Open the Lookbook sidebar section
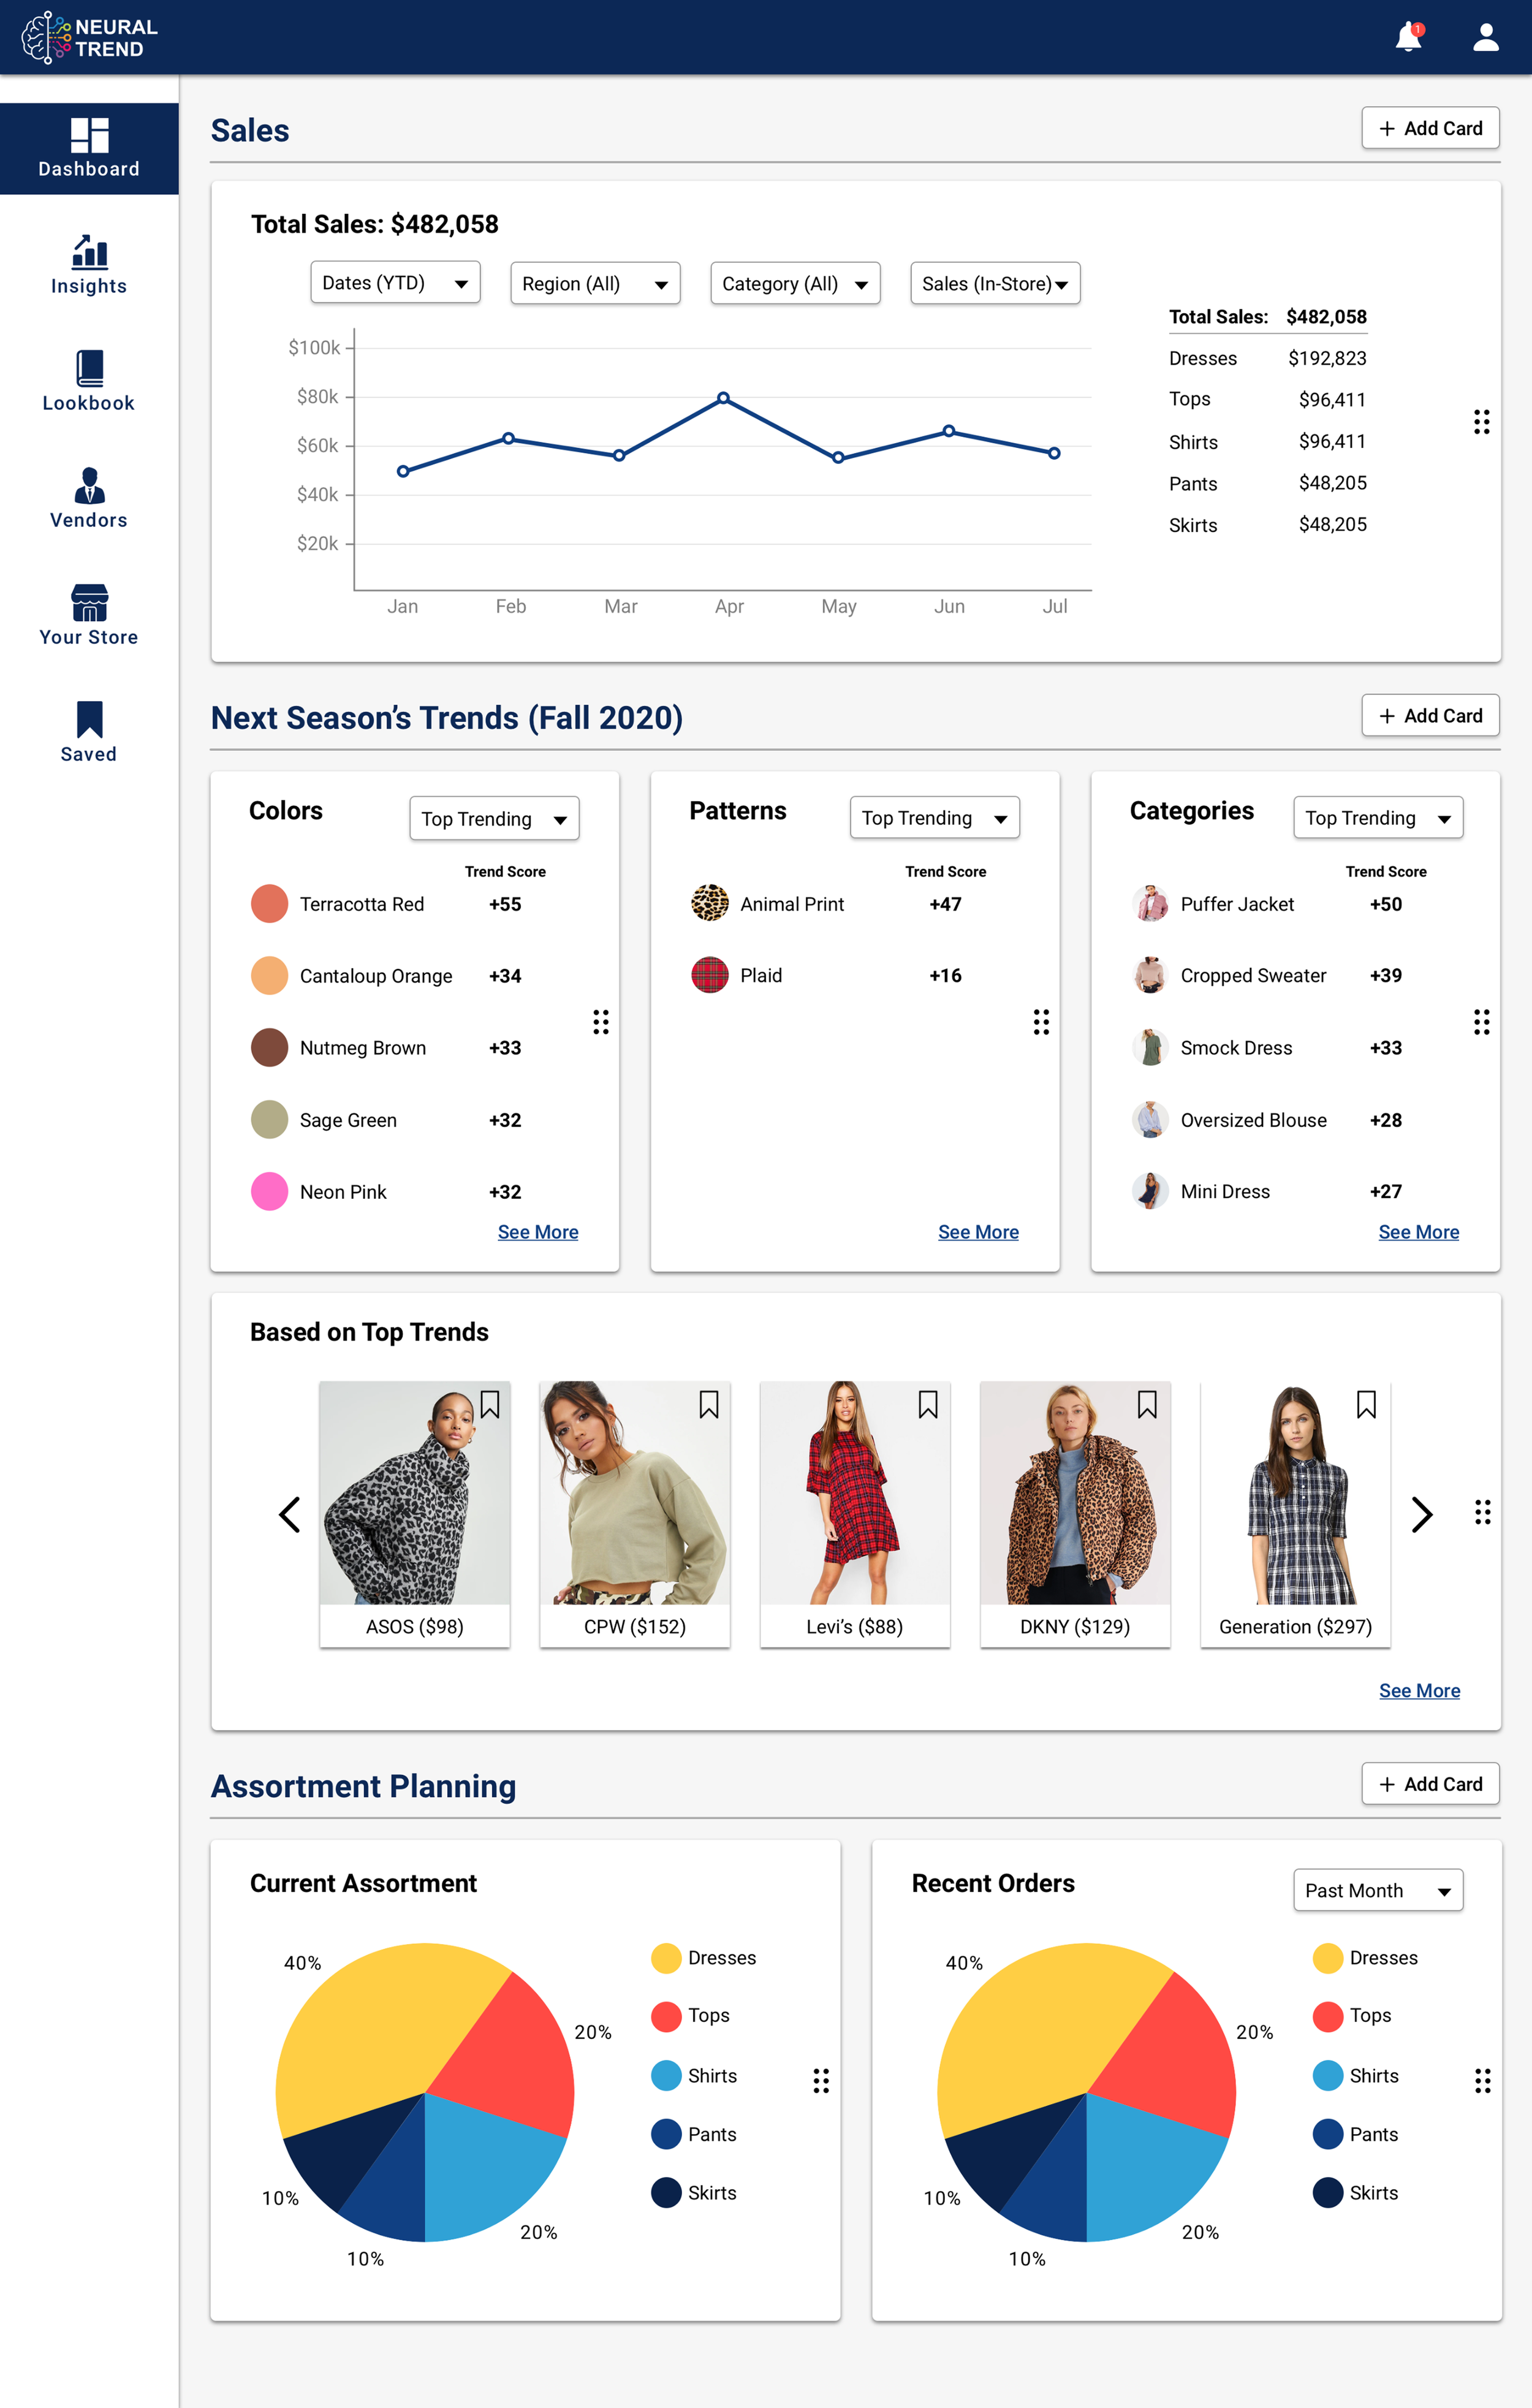The height and width of the screenshot is (2408, 1532). tap(89, 381)
